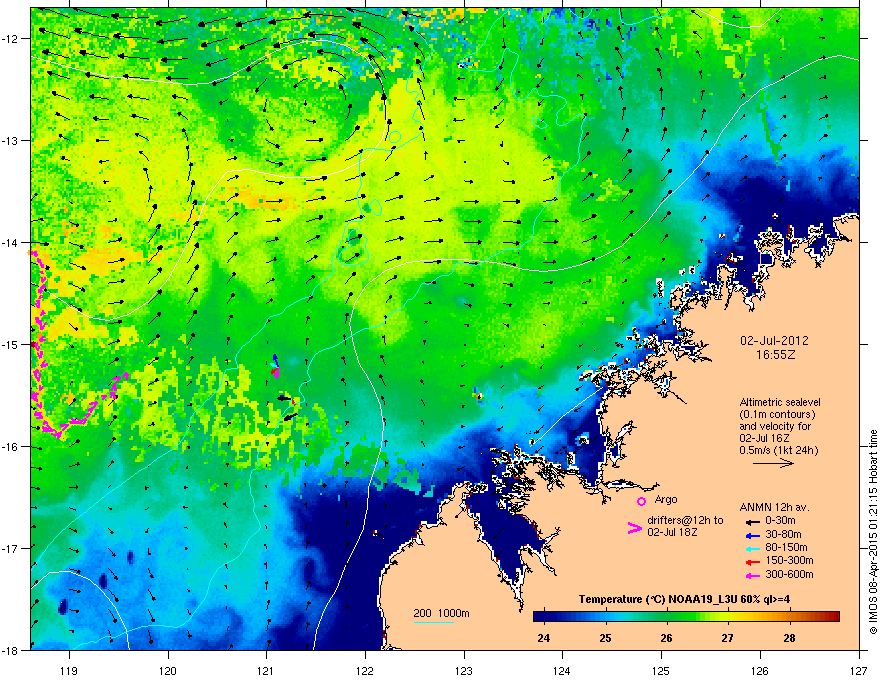Click the longitude axis label 121
The image size is (880, 680).
coord(266,670)
